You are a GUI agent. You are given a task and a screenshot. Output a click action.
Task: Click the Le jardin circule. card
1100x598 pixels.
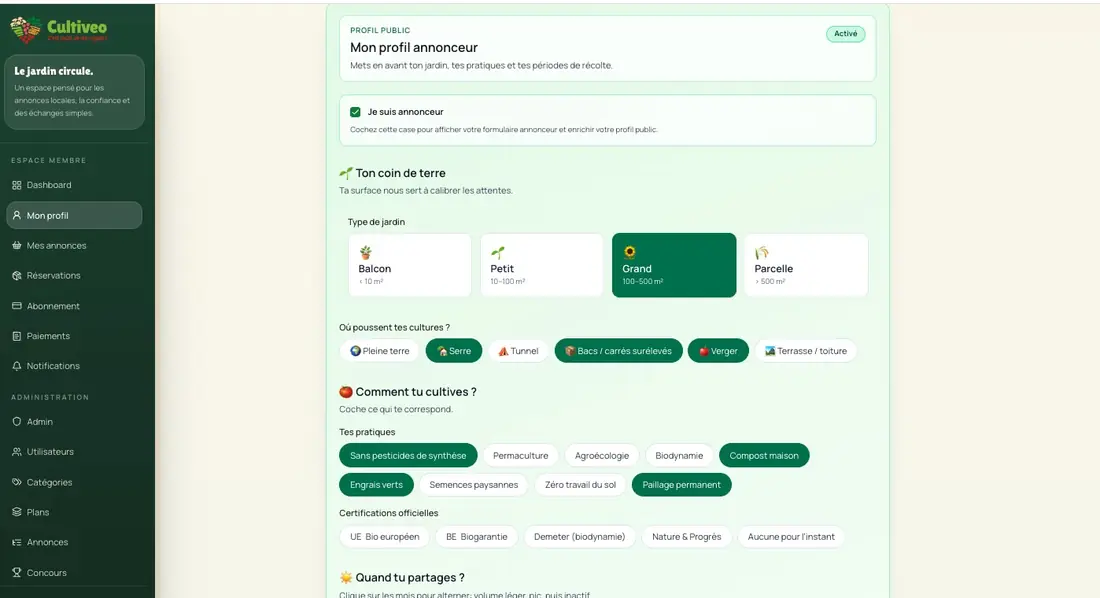[74, 92]
